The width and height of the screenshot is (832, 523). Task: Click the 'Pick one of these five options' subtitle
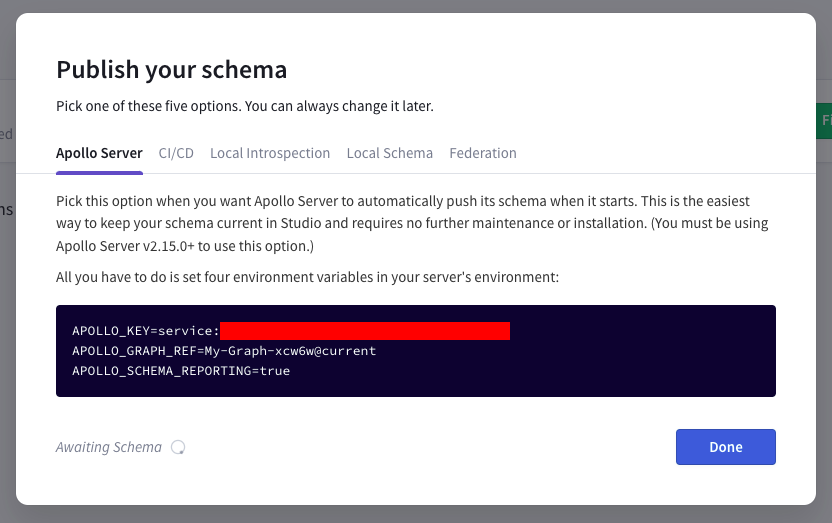coord(245,106)
